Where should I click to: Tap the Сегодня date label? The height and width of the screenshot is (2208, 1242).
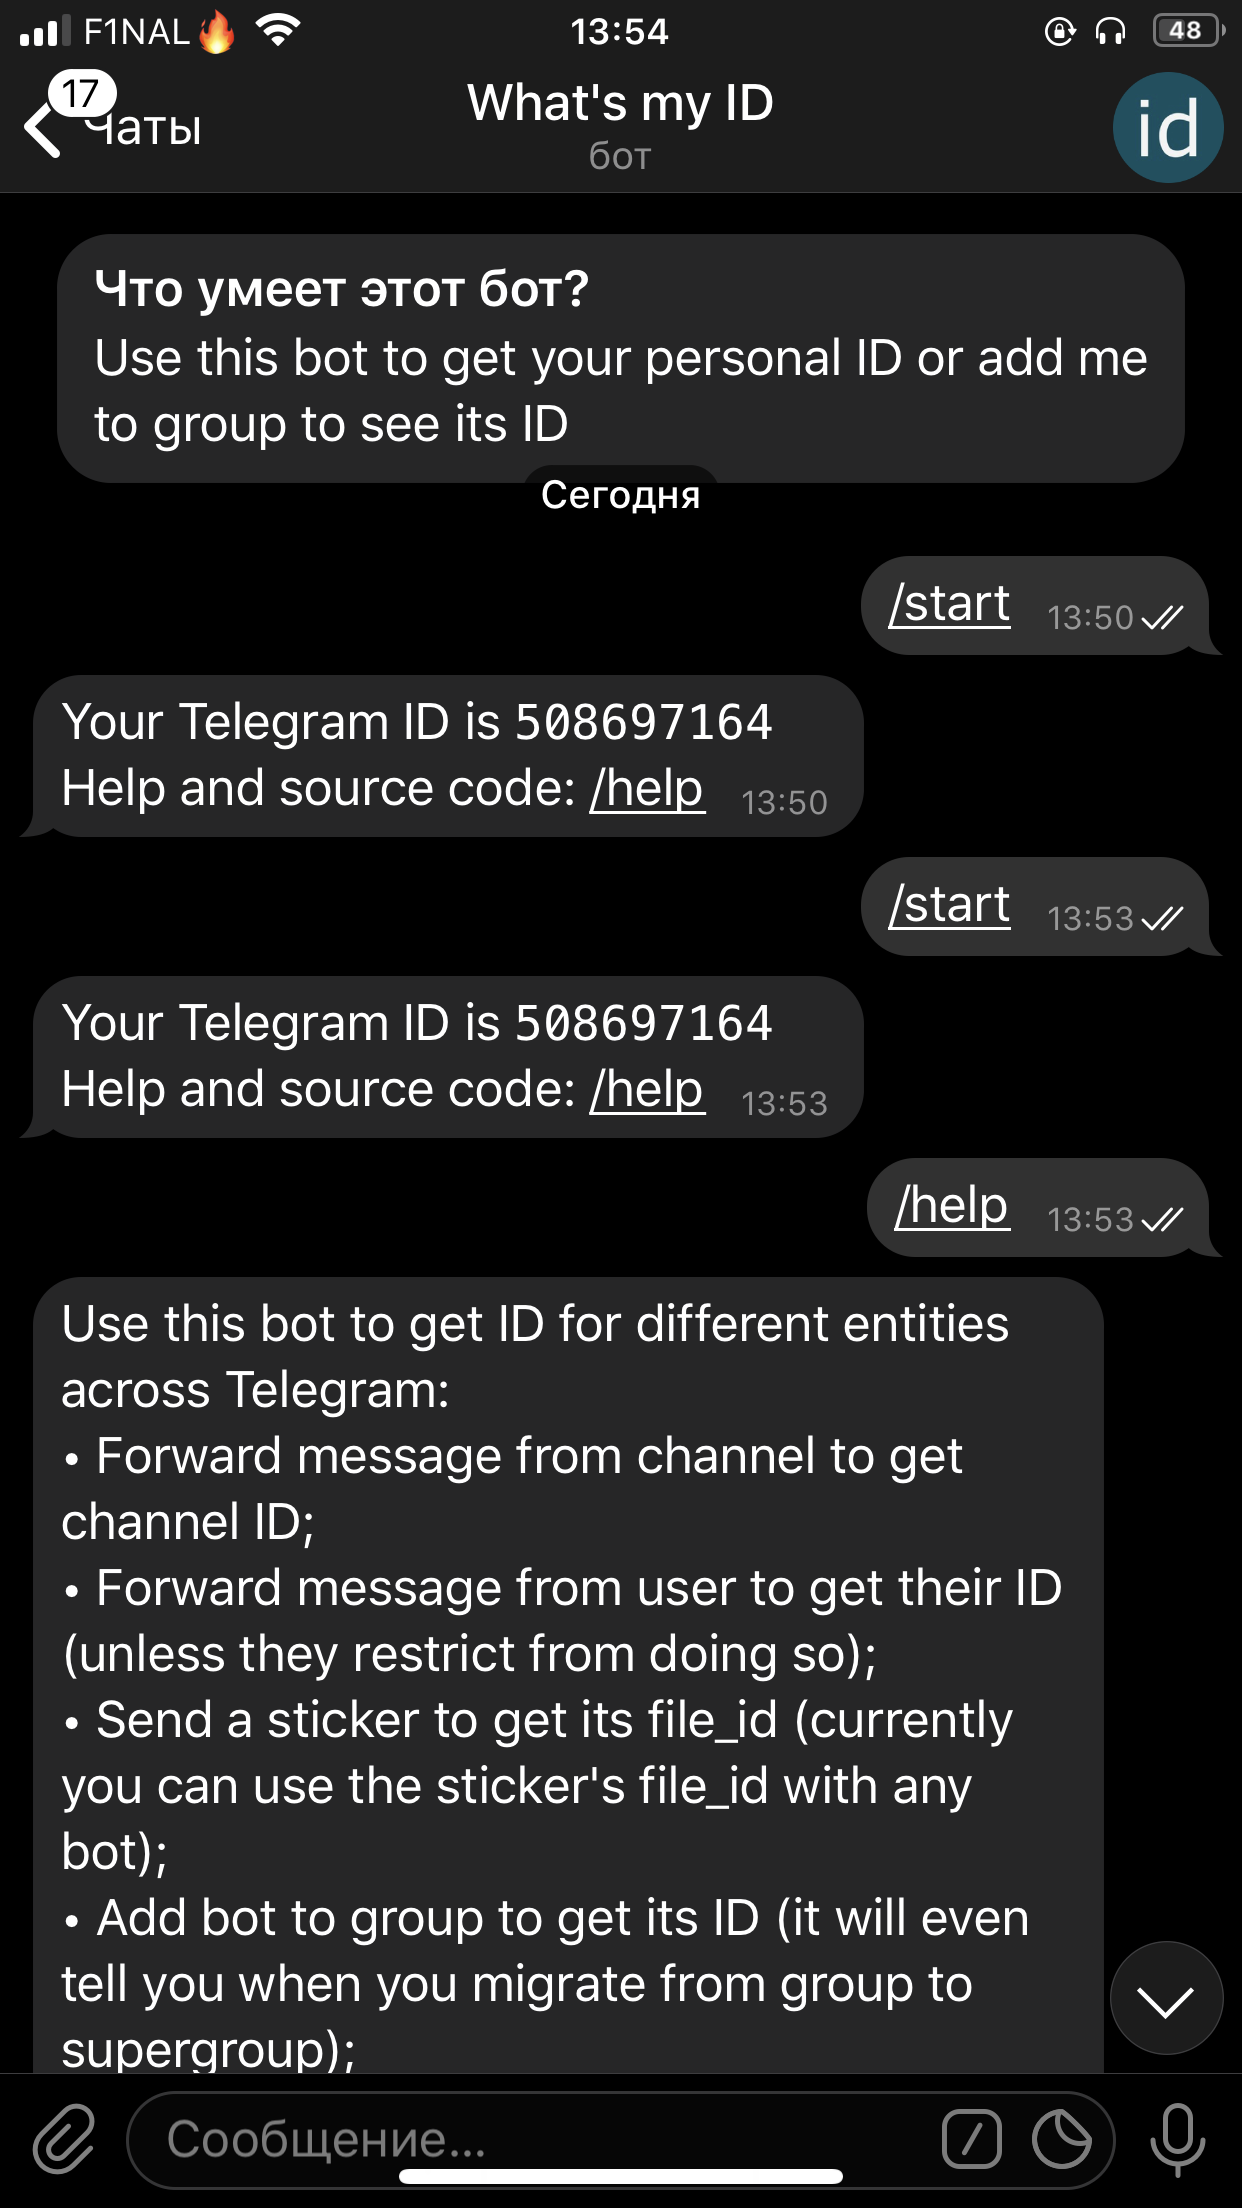tap(621, 494)
